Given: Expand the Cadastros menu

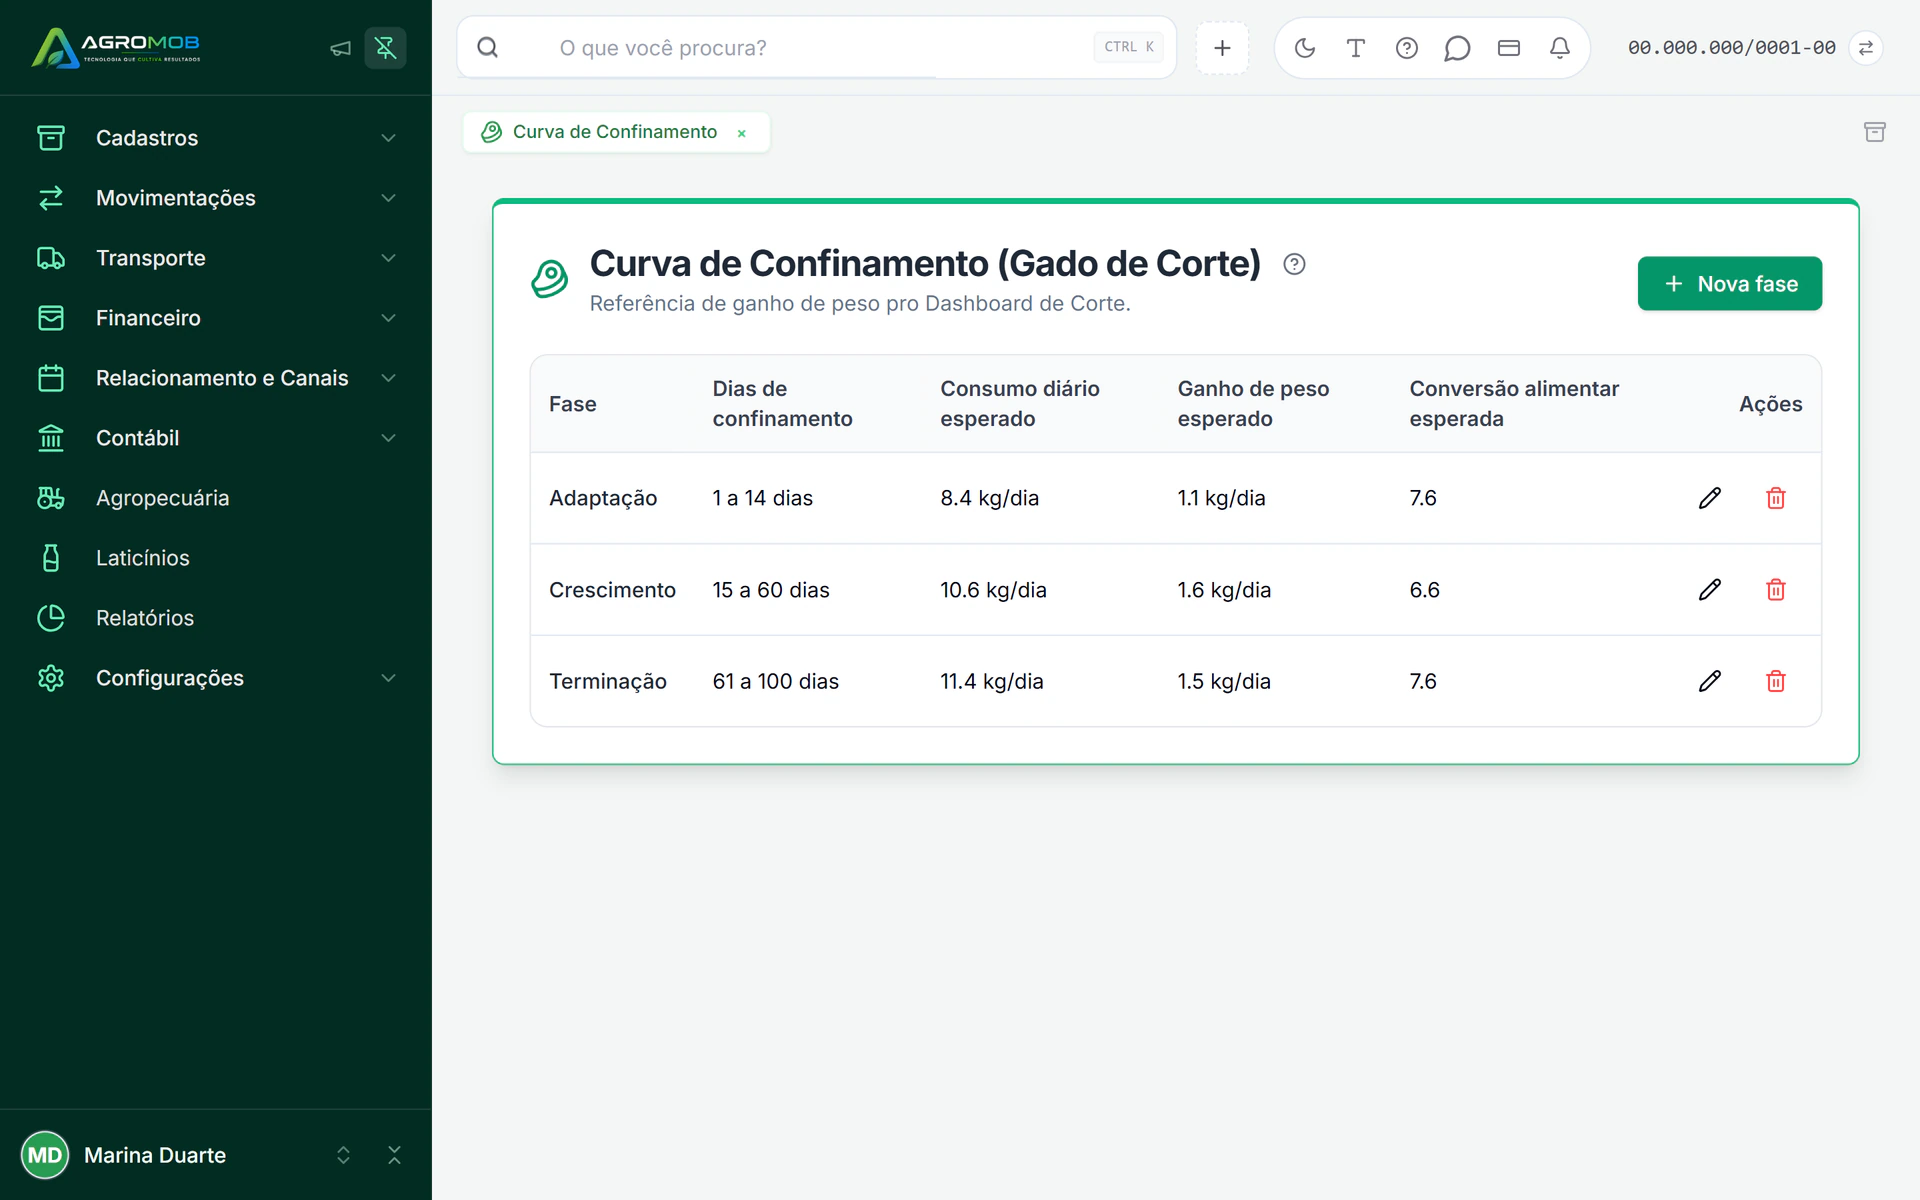Looking at the screenshot, I should [x=216, y=138].
